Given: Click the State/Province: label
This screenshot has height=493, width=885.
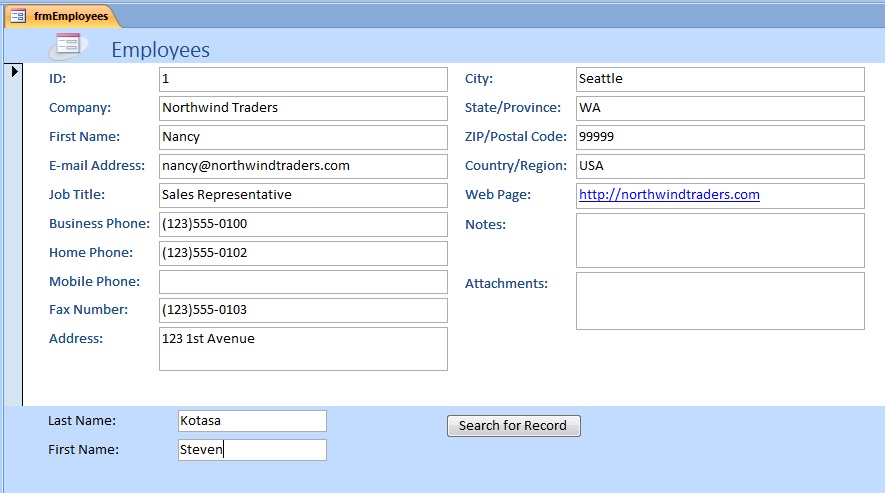Looking at the screenshot, I should click(512, 107).
